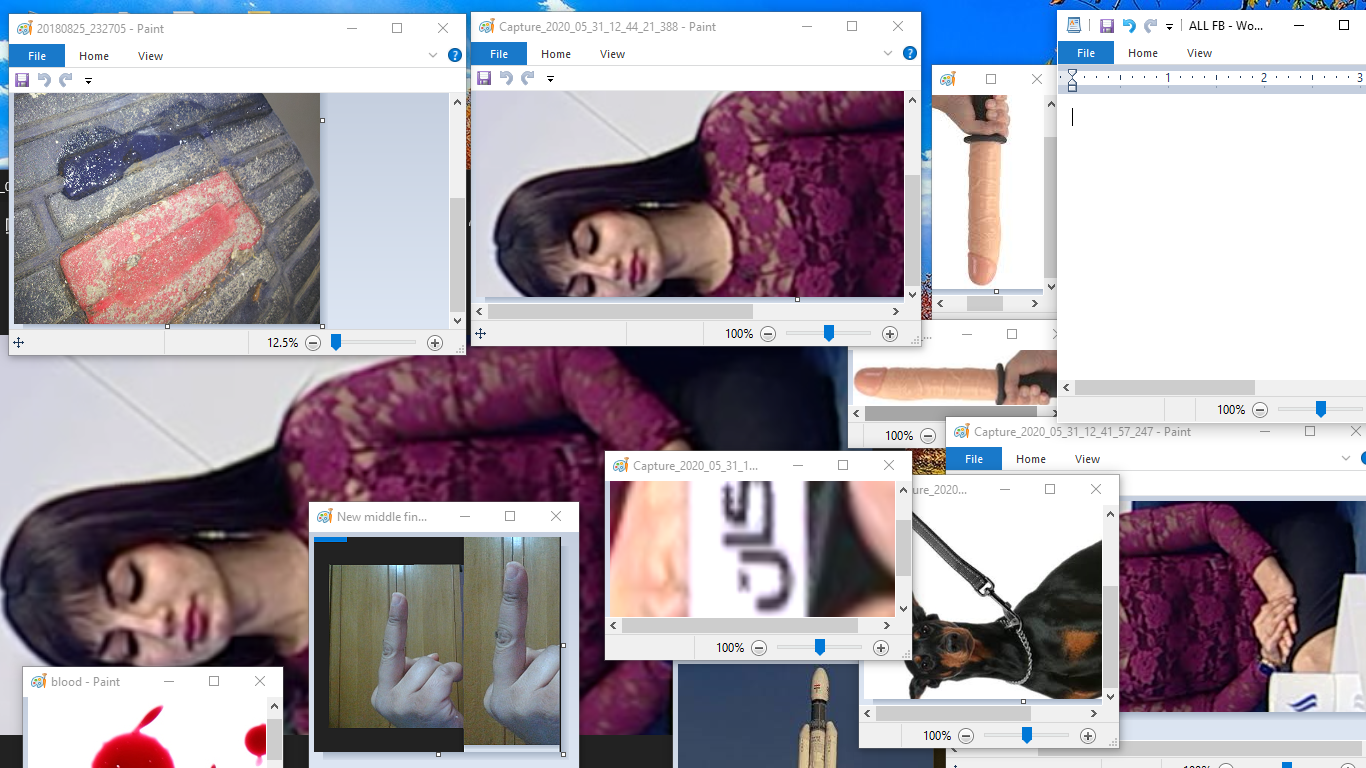Screen dimensions: 1366x768
Task: Click horizontal scrollbar in Capture_2020_05_31_12_44_21_388 window
Action: [620, 312]
